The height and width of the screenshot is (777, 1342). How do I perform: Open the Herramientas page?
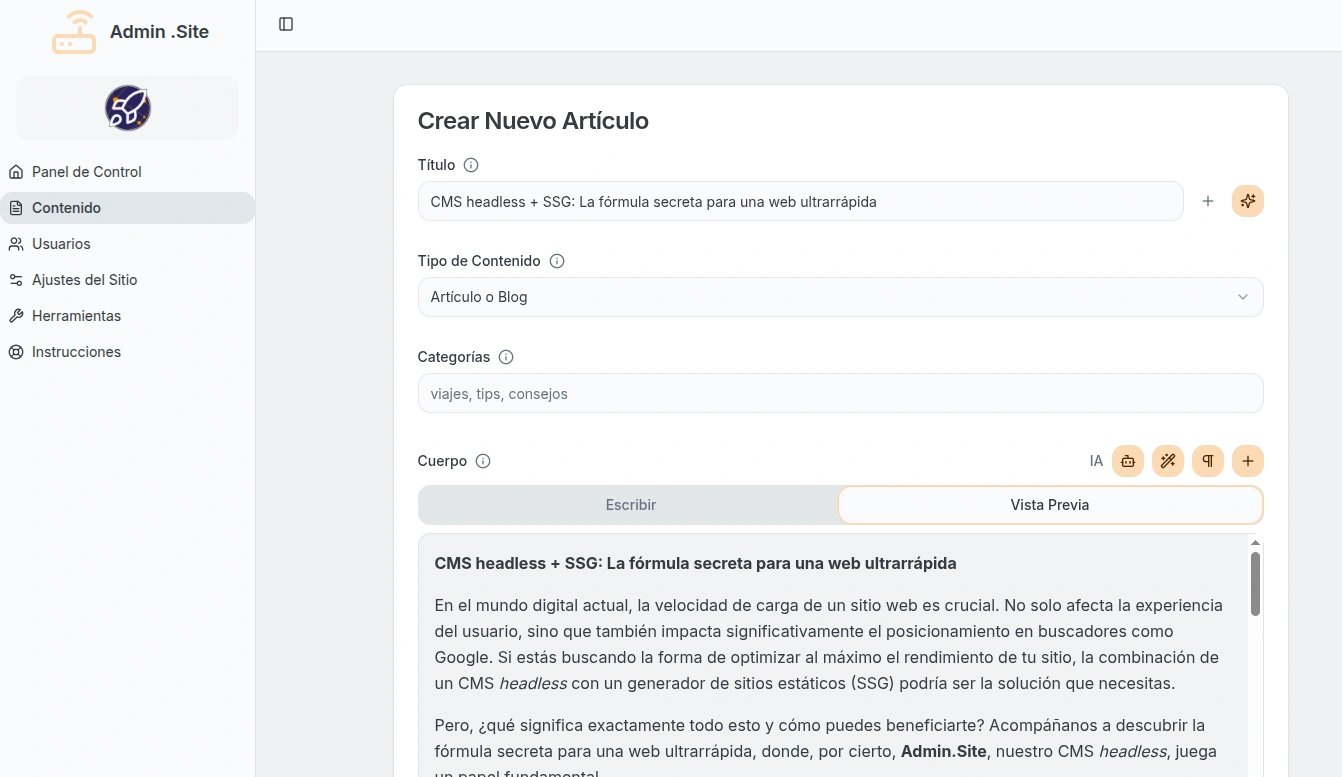[x=76, y=316]
